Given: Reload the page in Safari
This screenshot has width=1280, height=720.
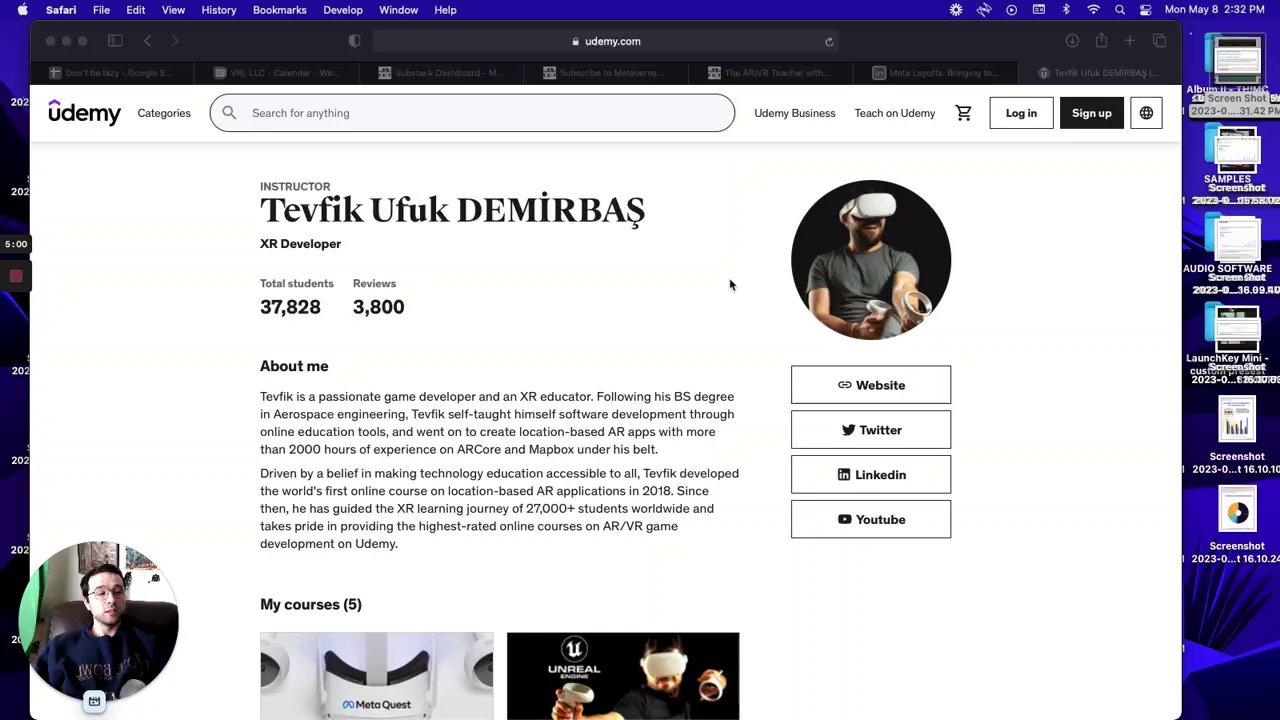Looking at the screenshot, I should 829,41.
